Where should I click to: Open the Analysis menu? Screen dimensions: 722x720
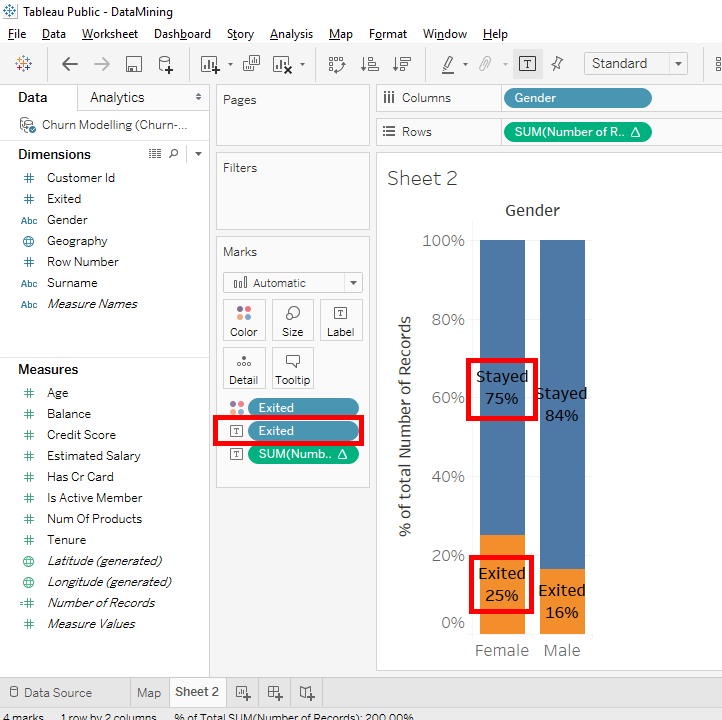coord(291,34)
